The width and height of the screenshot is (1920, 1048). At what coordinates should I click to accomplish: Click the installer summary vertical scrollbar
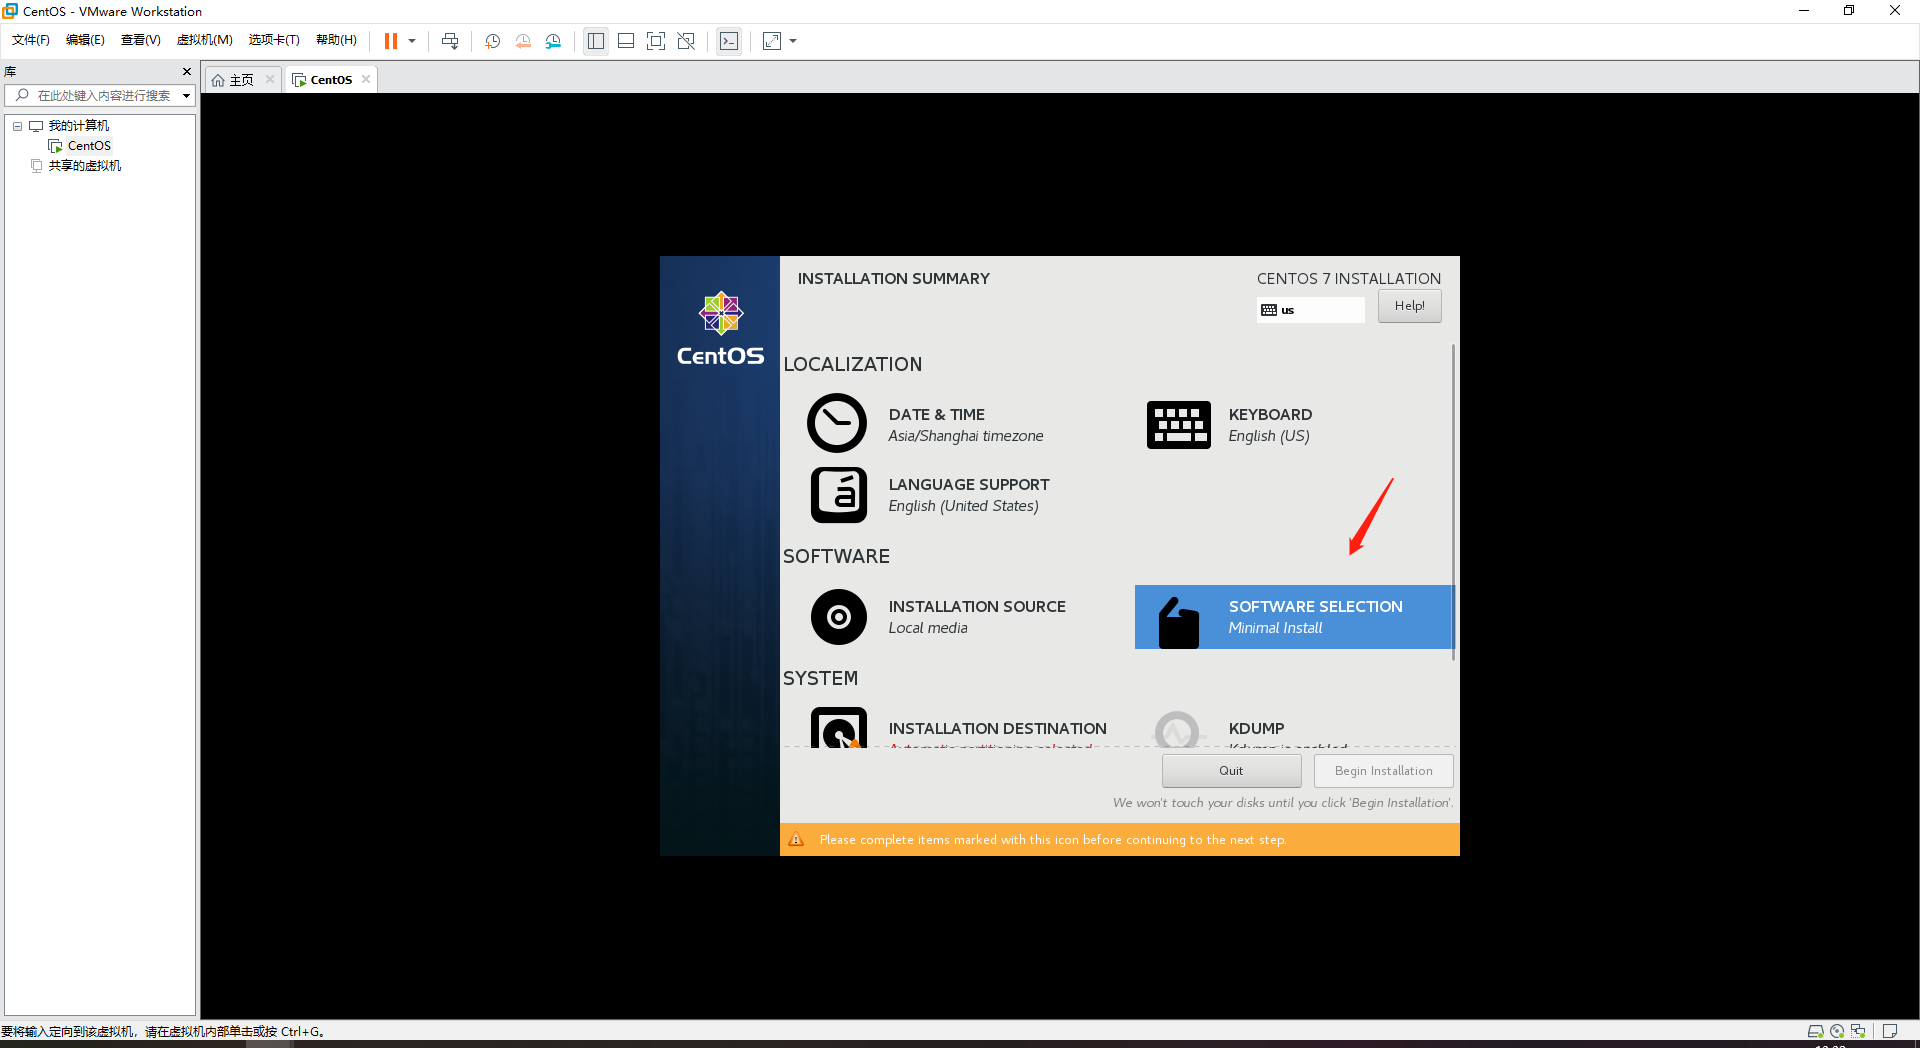pyautogui.click(x=1453, y=502)
